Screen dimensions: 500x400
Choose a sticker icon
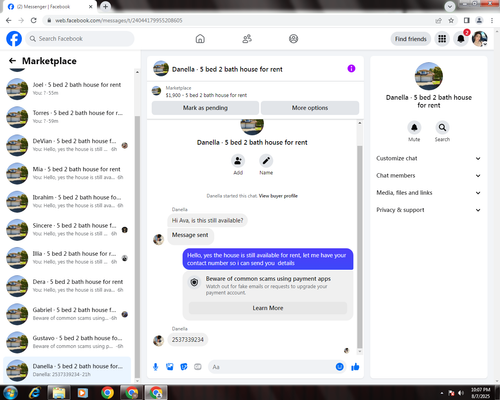tap(184, 367)
